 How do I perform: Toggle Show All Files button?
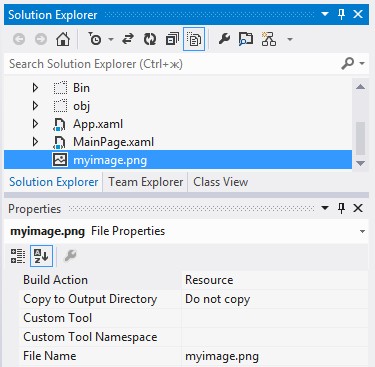point(194,39)
